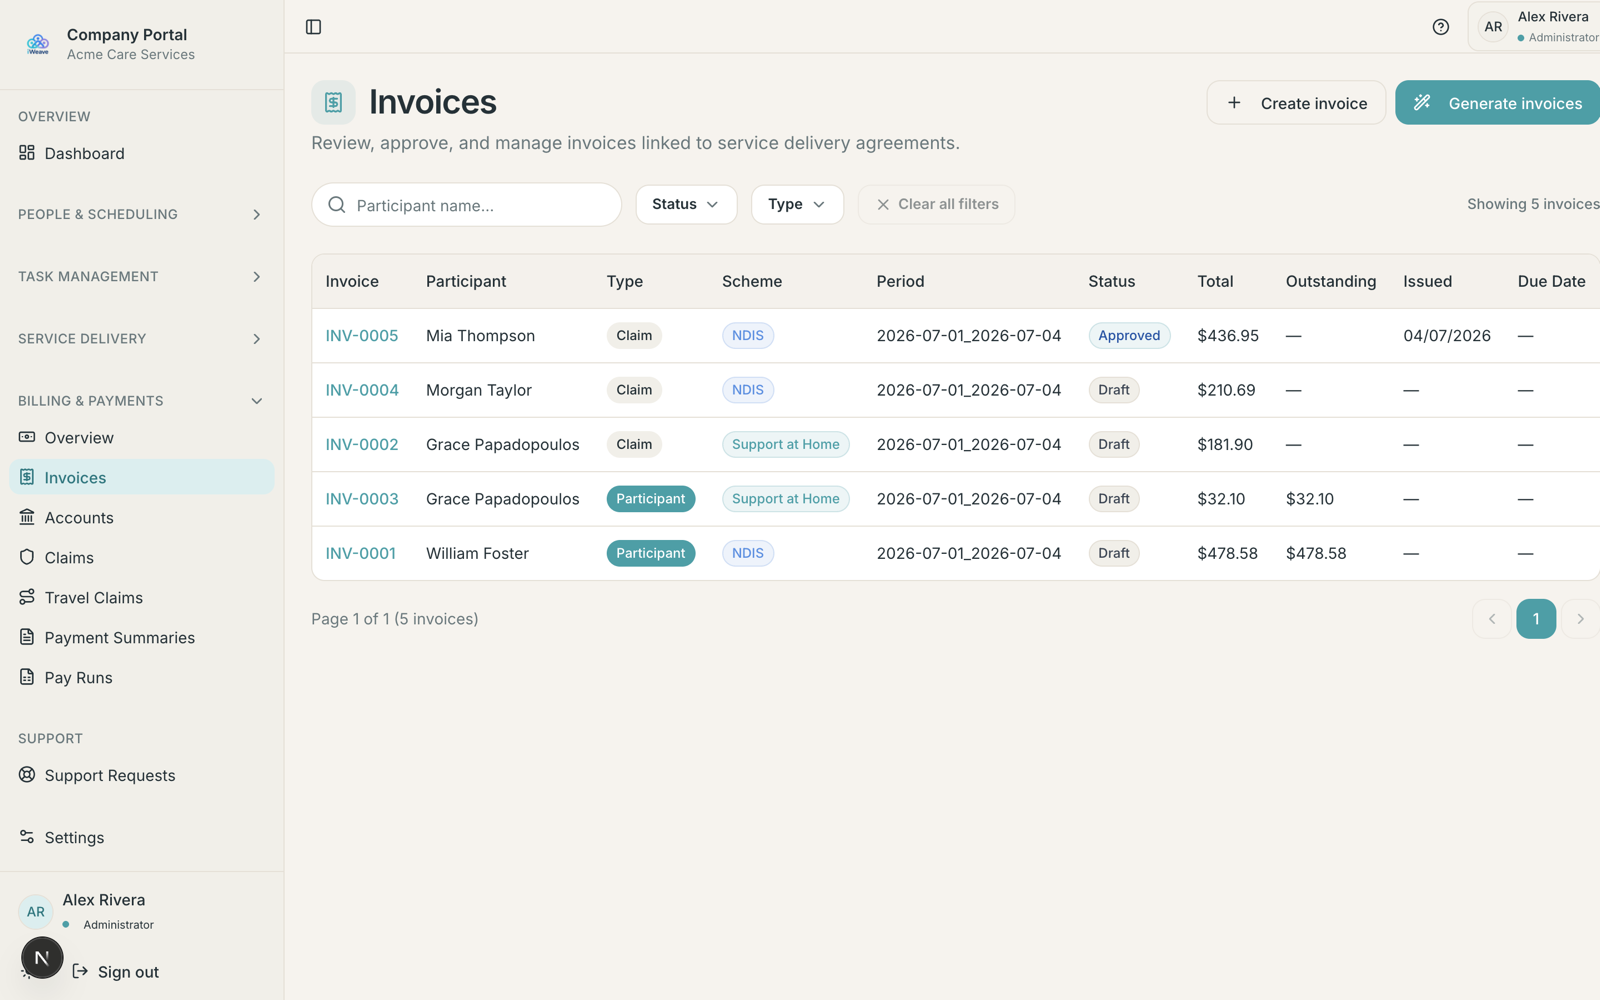Click the Invoices sidebar receipt icon

coord(27,477)
